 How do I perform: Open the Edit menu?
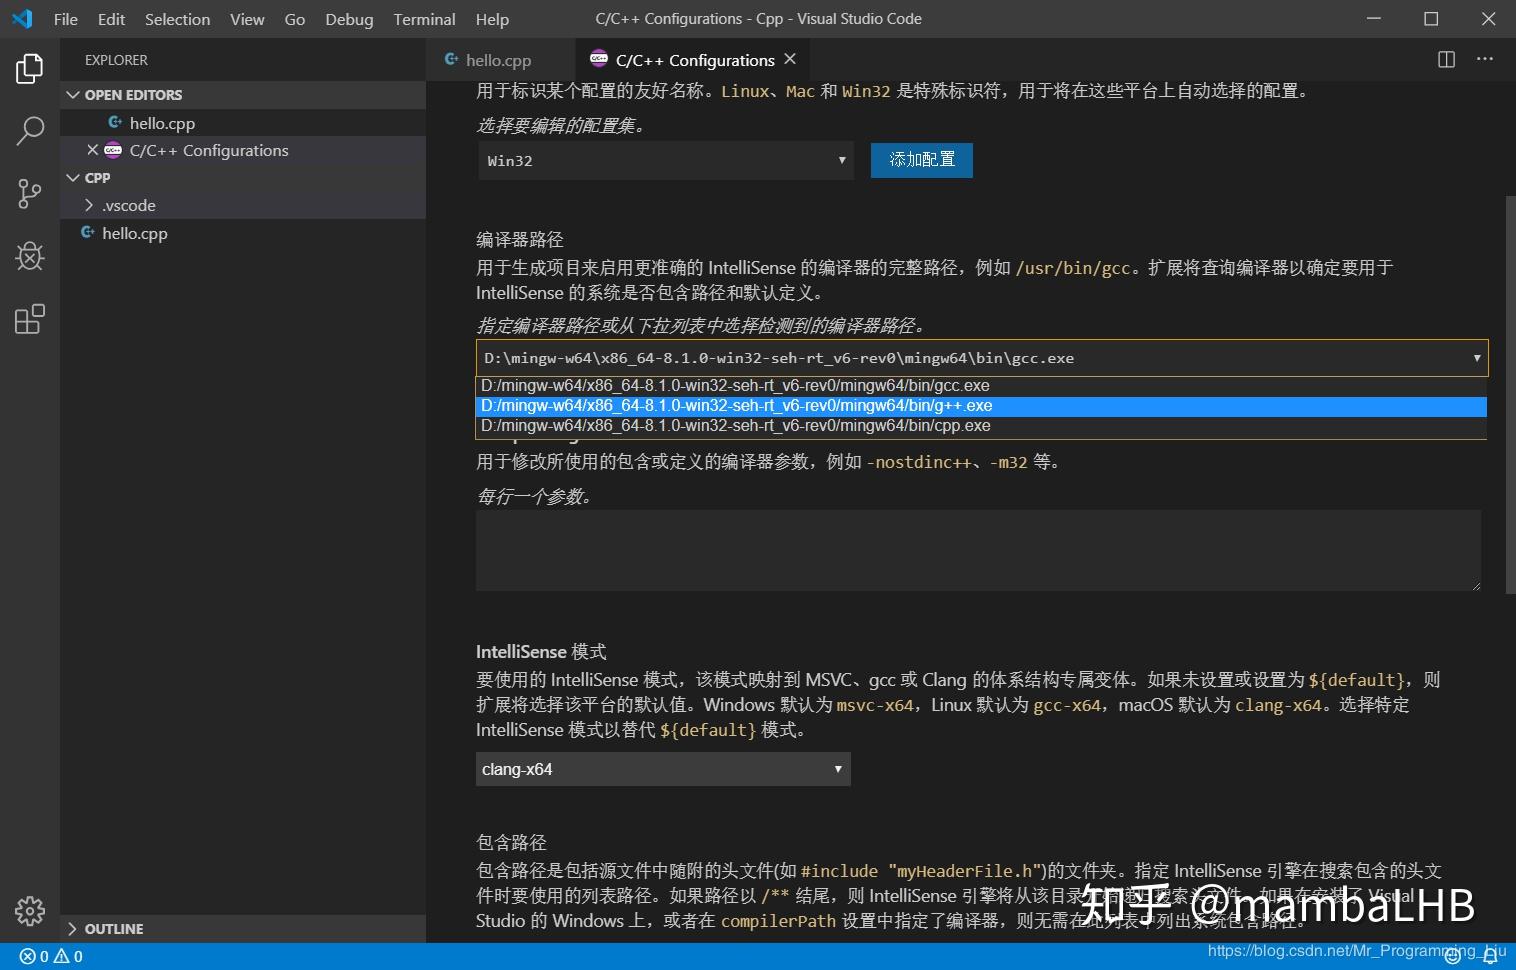[x=111, y=19]
